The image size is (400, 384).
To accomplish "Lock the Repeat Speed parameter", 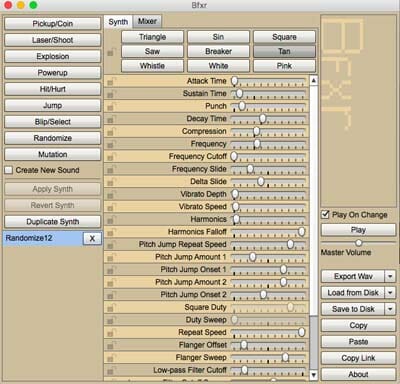I will pos(111,333).
